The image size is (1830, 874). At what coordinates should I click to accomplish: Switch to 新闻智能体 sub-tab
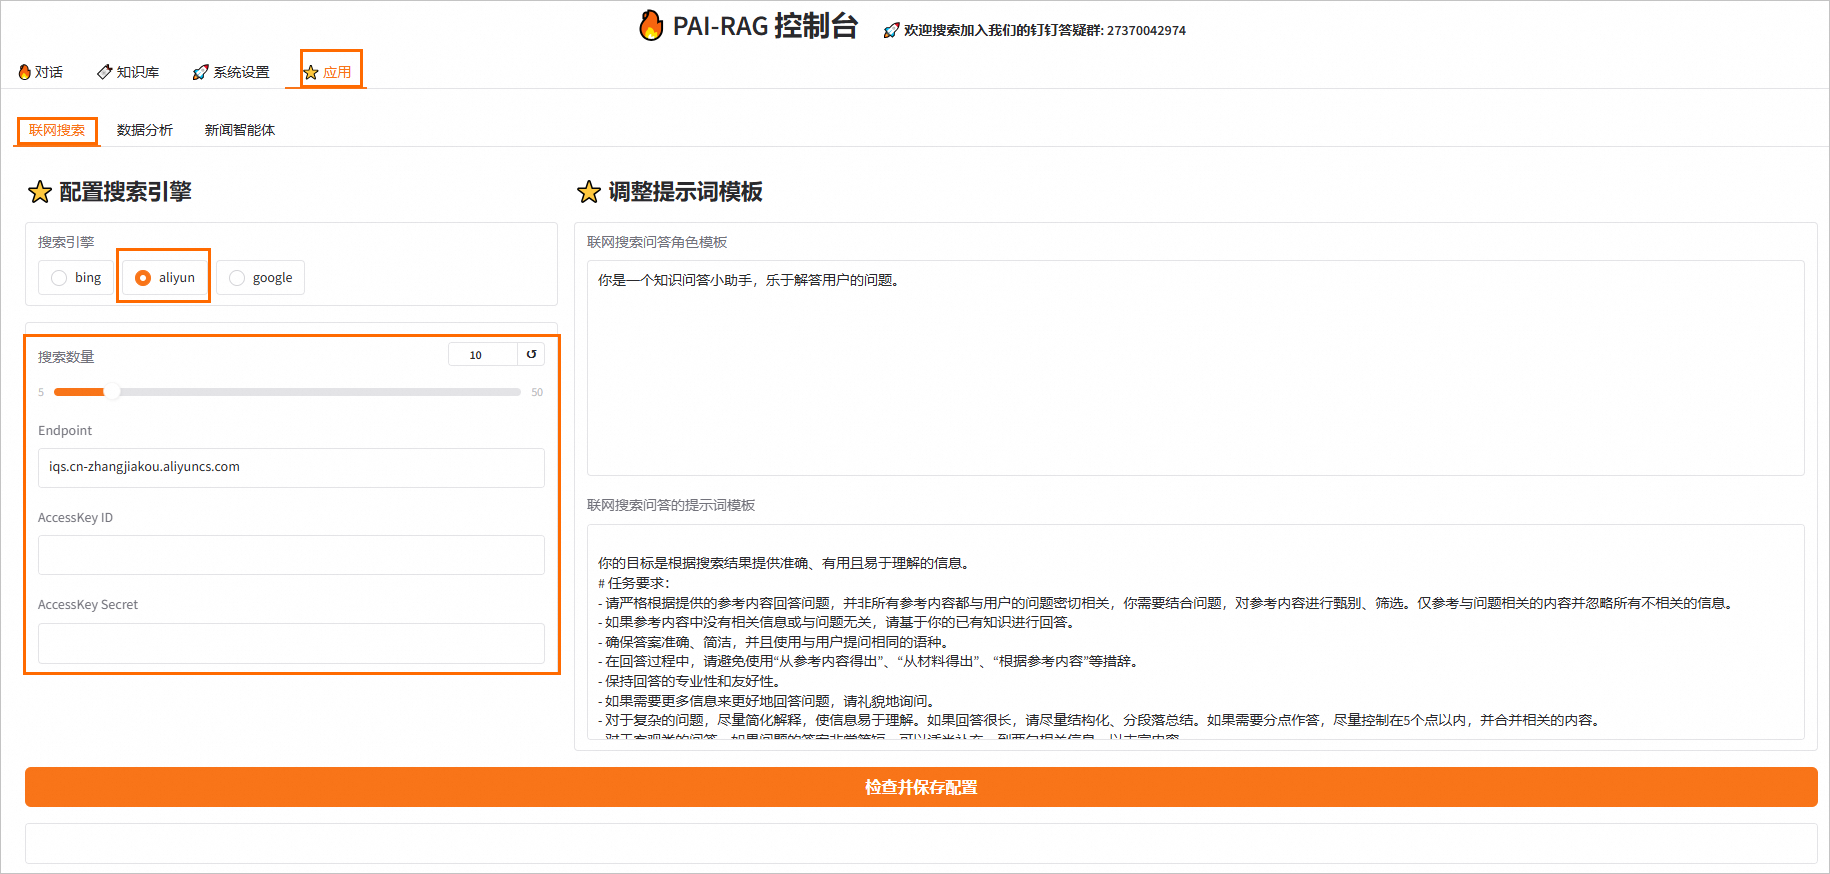(x=240, y=130)
